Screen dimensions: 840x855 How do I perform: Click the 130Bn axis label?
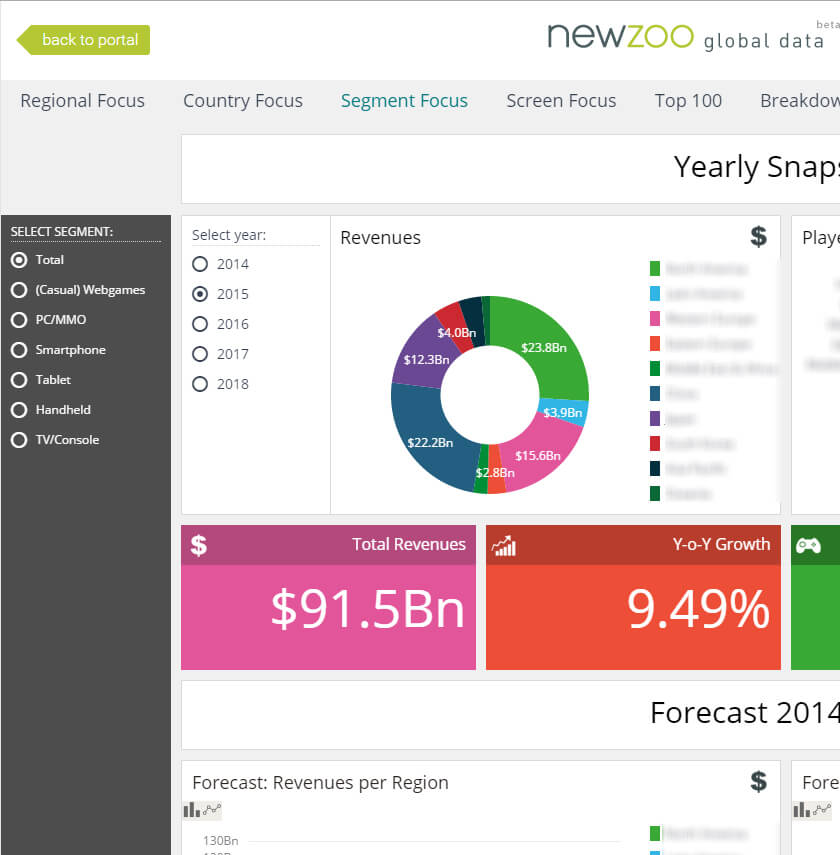(x=220, y=840)
